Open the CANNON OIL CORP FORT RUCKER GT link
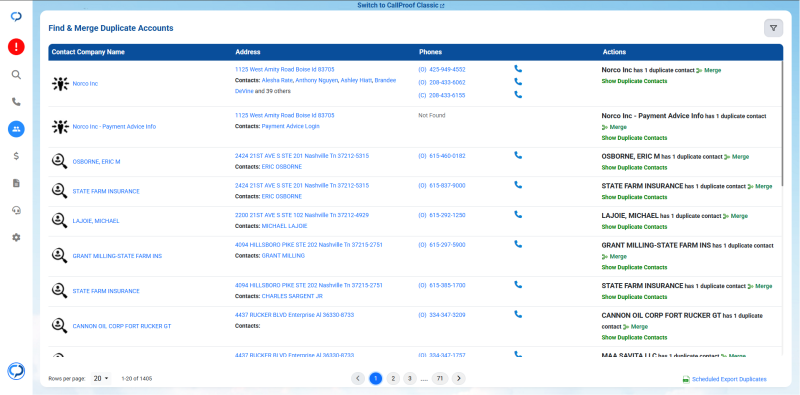The image size is (800, 395). [122, 326]
